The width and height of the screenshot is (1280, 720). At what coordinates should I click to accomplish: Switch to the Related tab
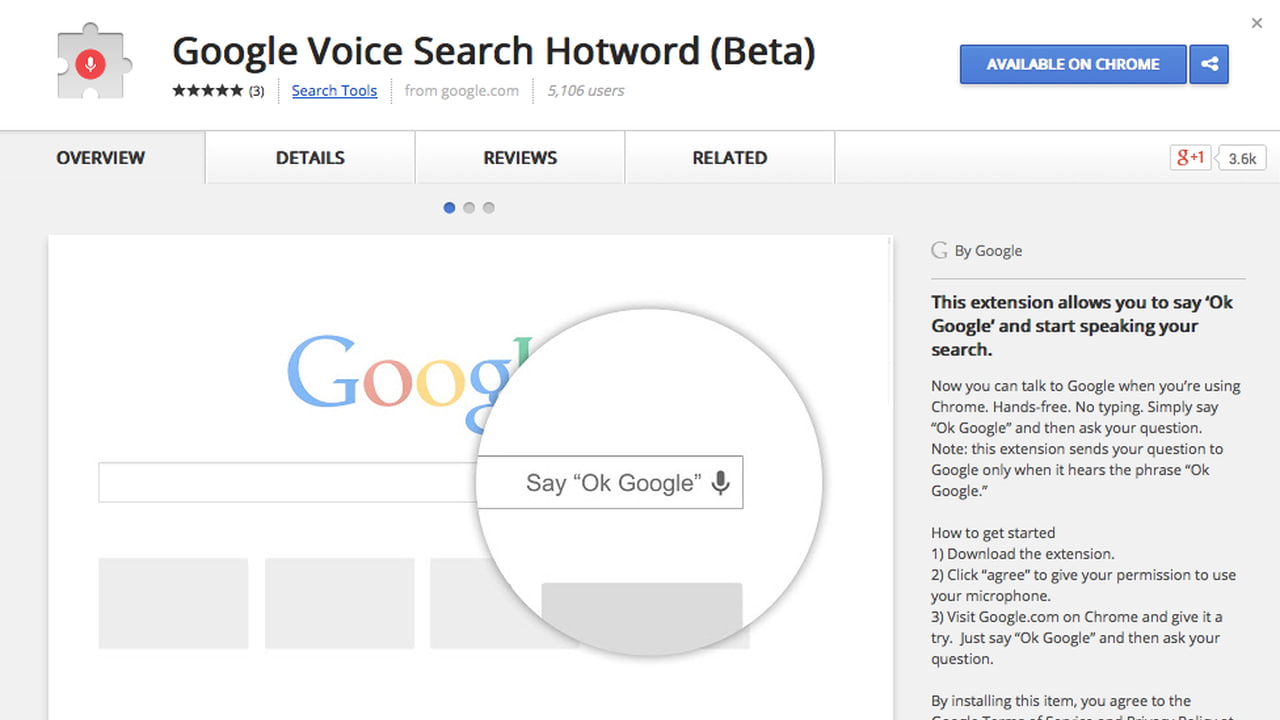click(730, 158)
